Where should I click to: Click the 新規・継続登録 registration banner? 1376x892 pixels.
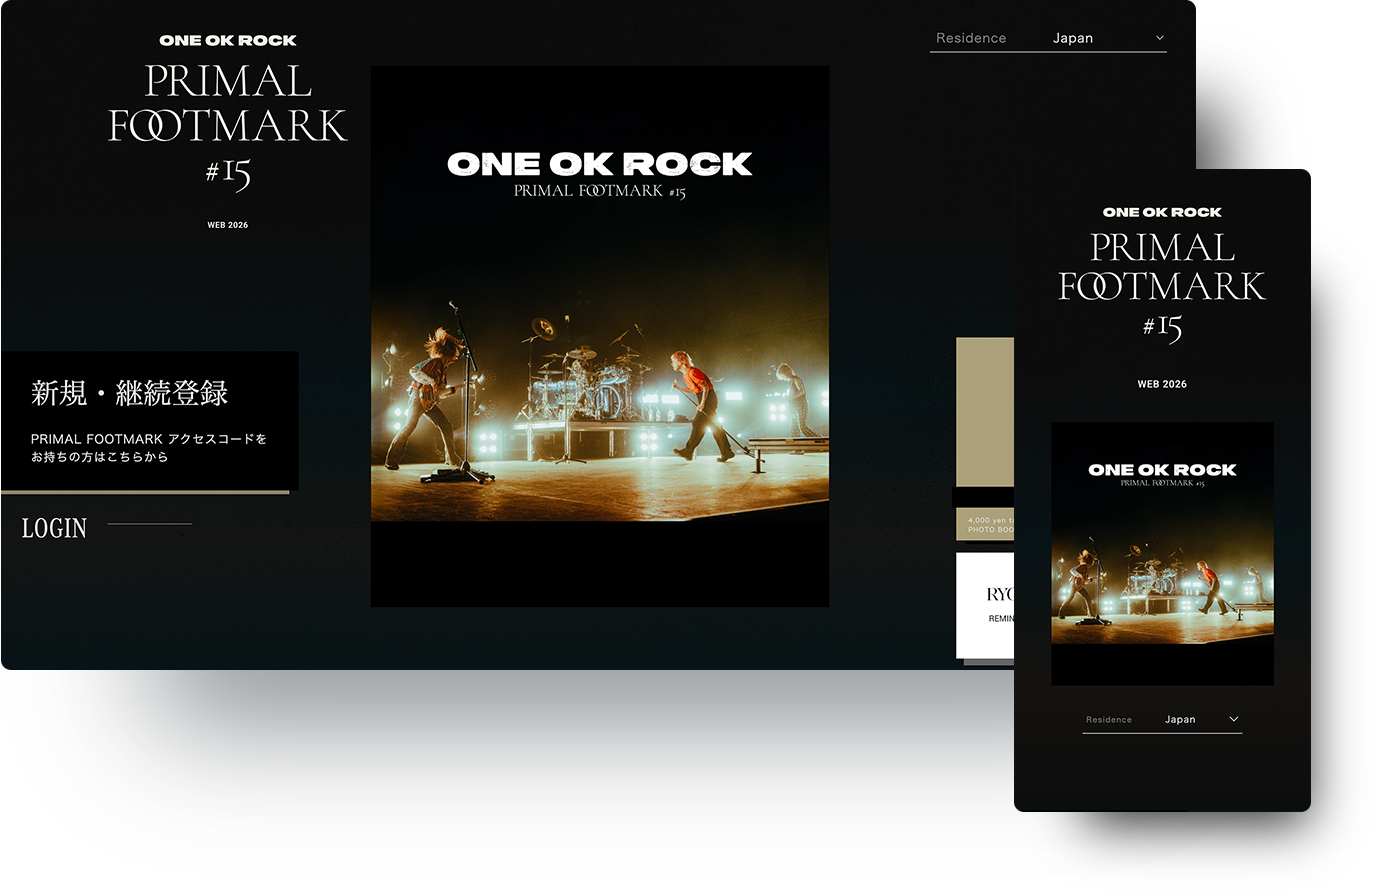pyautogui.click(x=149, y=421)
